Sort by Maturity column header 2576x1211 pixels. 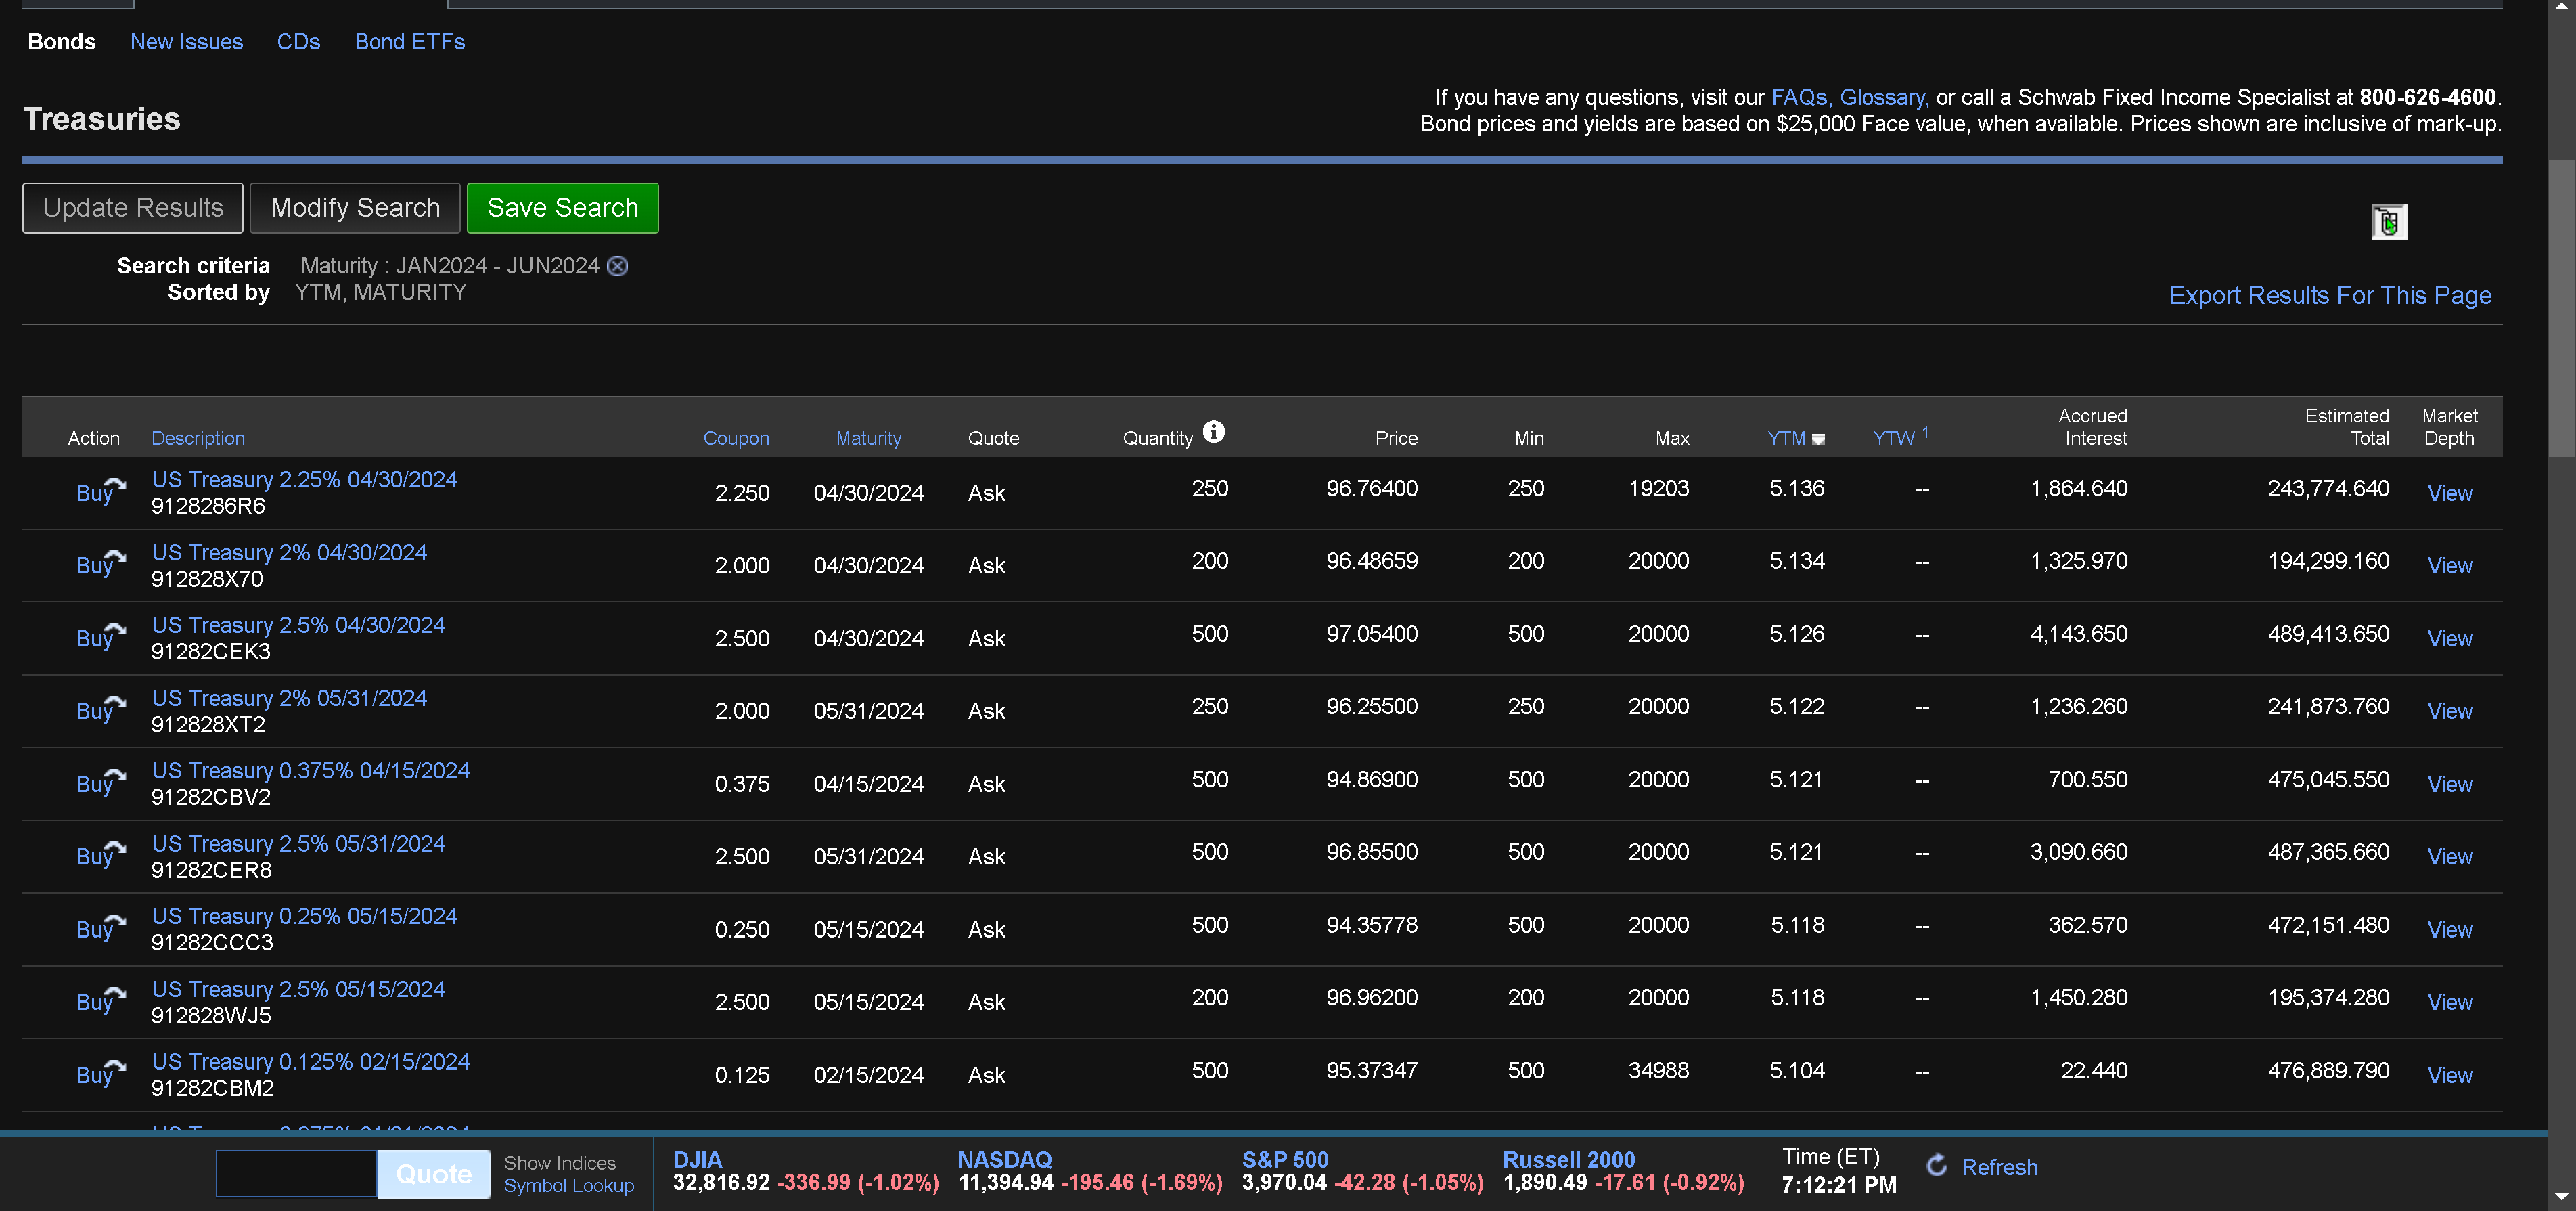point(868,438)
